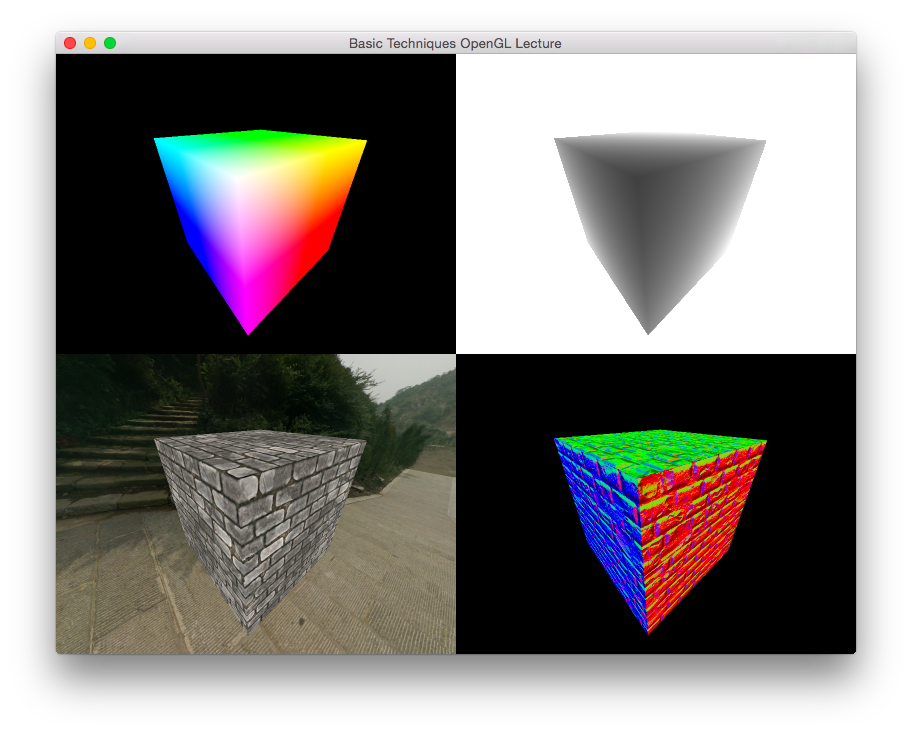Click the red close window button
The width and height of the screenshot is (912, 734).
(70, 43)
